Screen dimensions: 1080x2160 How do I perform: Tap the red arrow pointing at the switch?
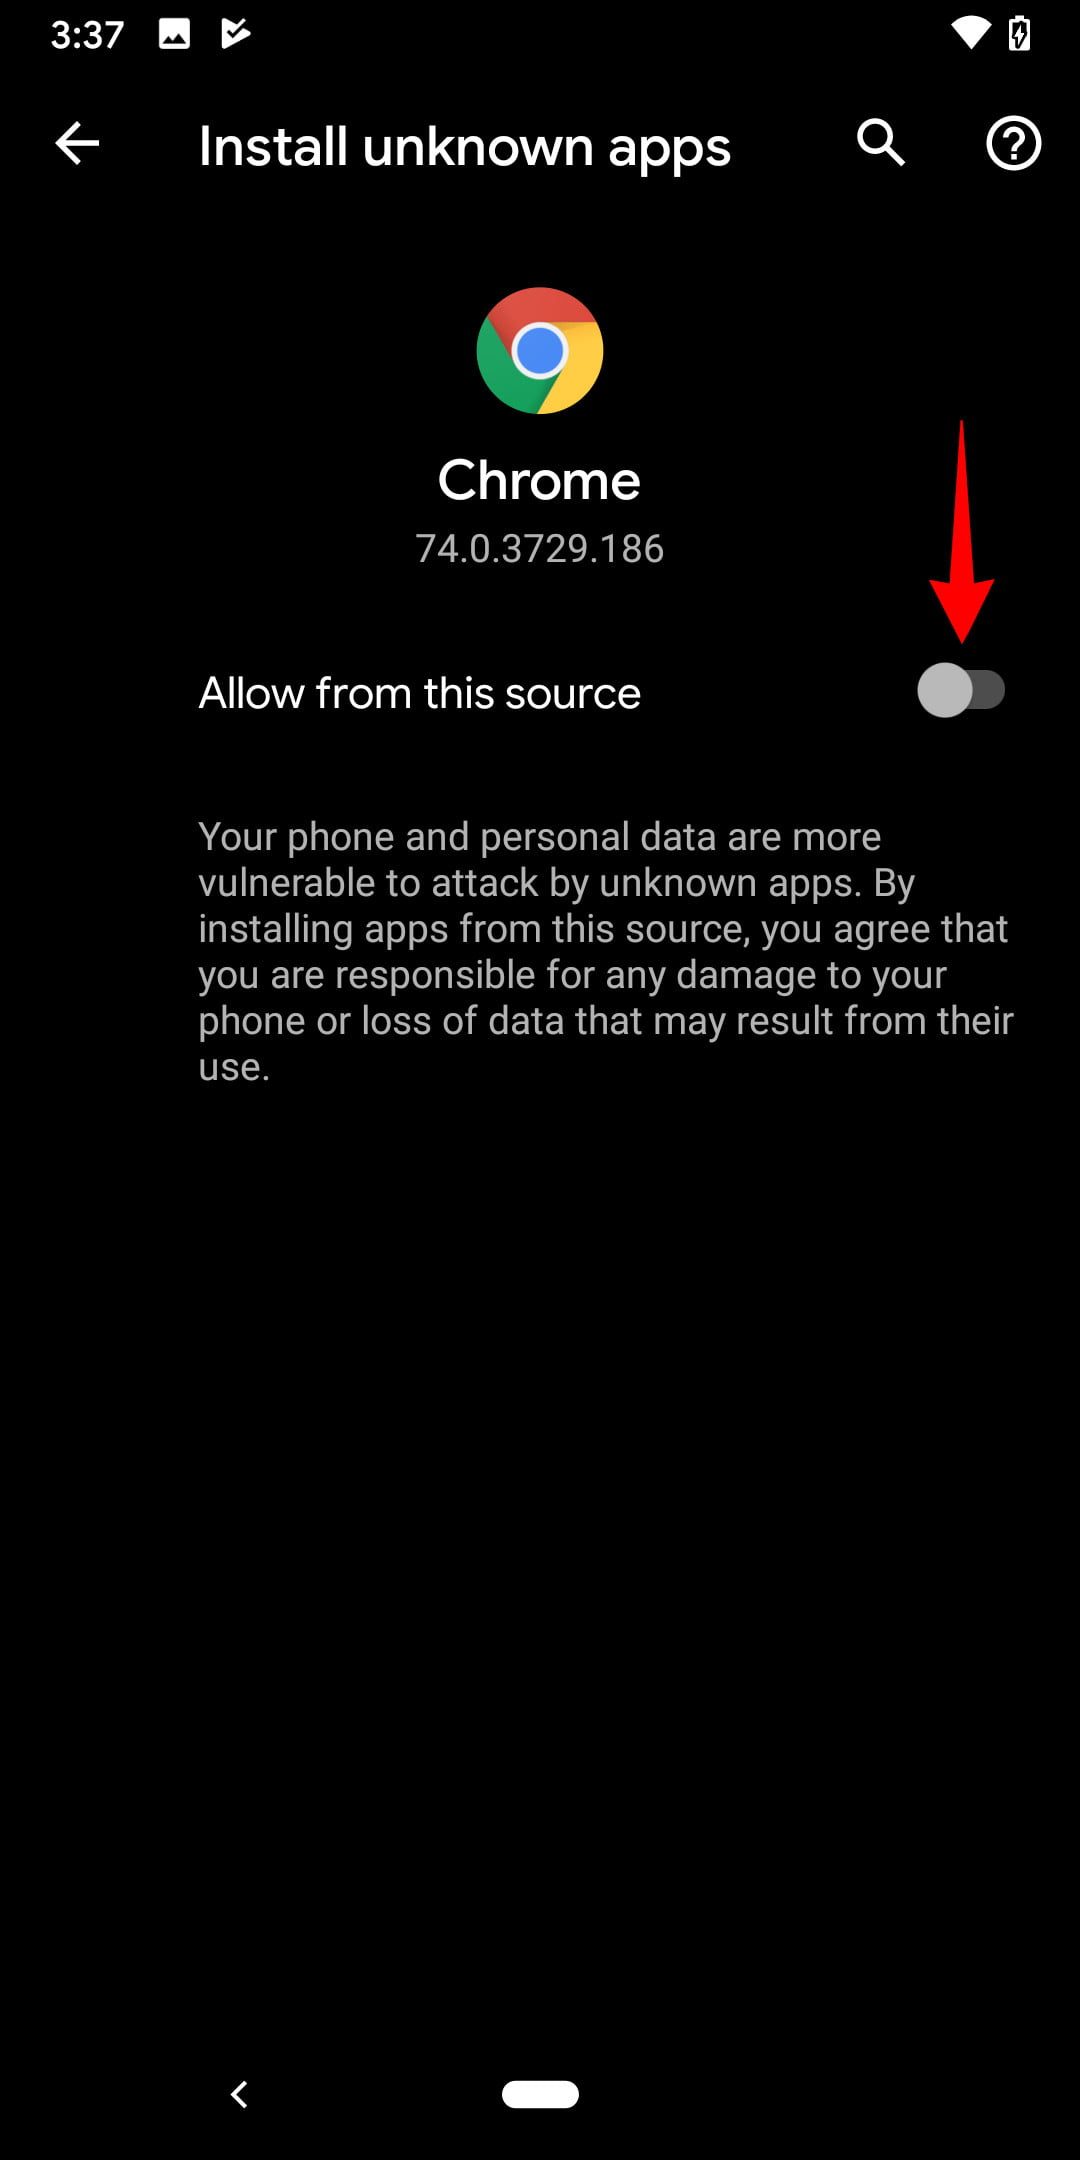961,531
